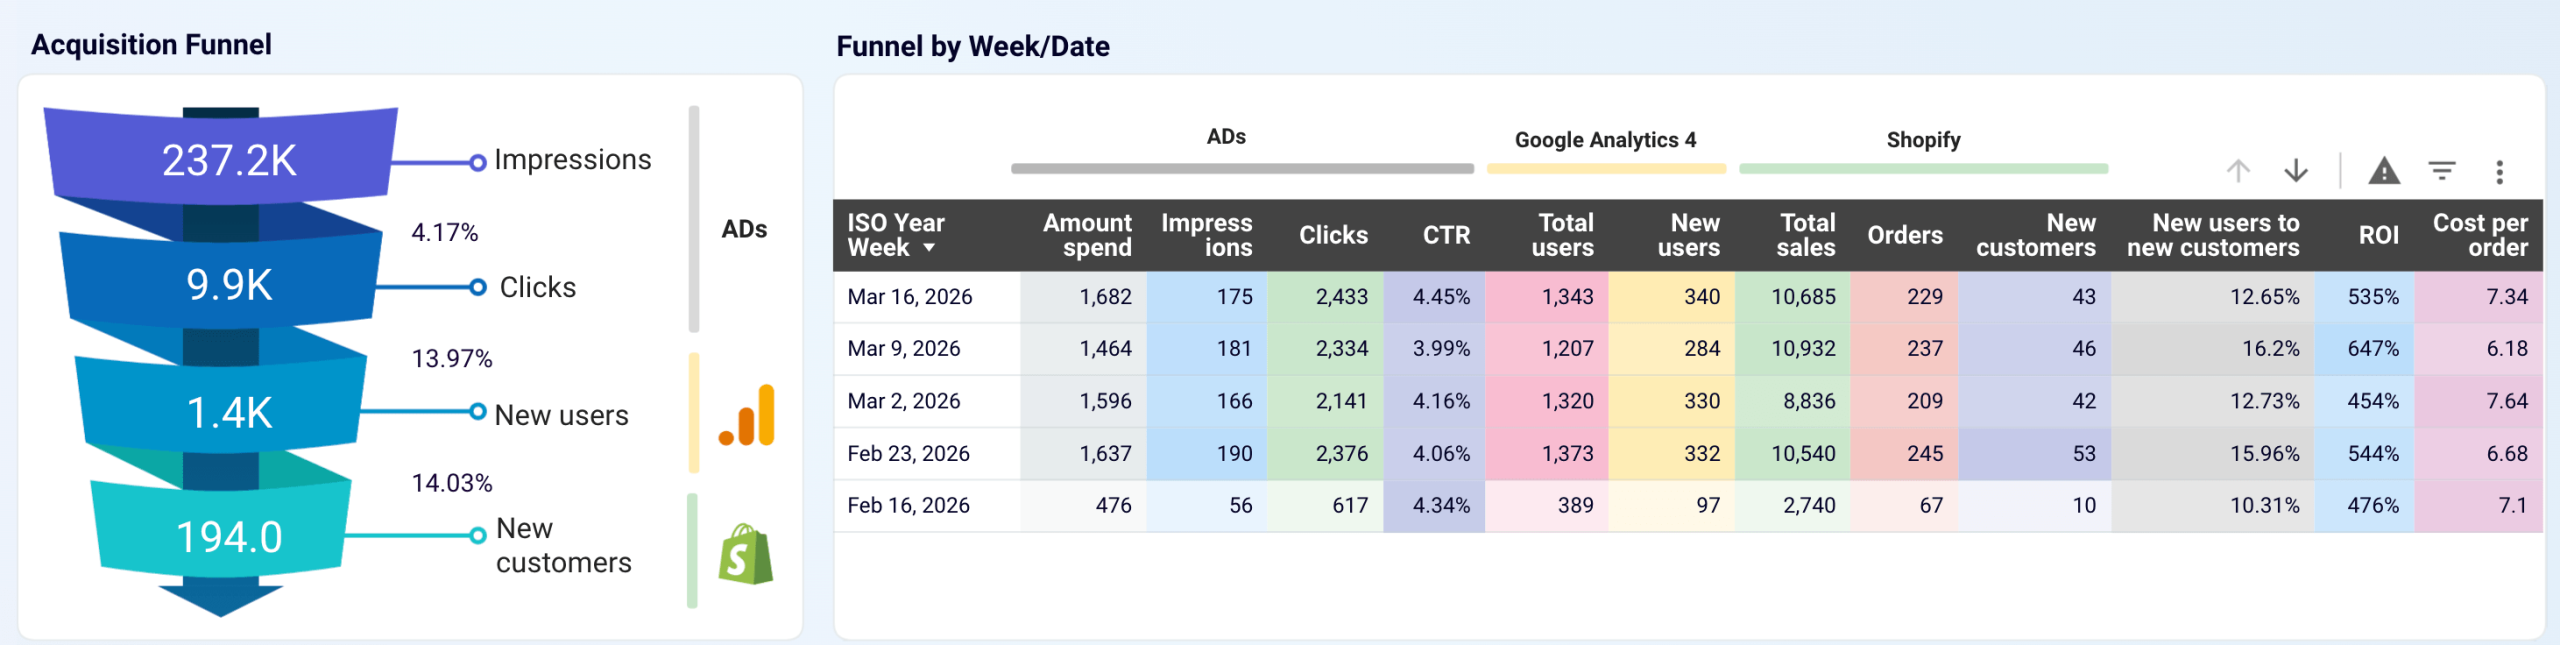Sort table by Amount spend column
The width and height of the screenshot is (2560, 645).
pyautogui.click(x=1087, y=235)
